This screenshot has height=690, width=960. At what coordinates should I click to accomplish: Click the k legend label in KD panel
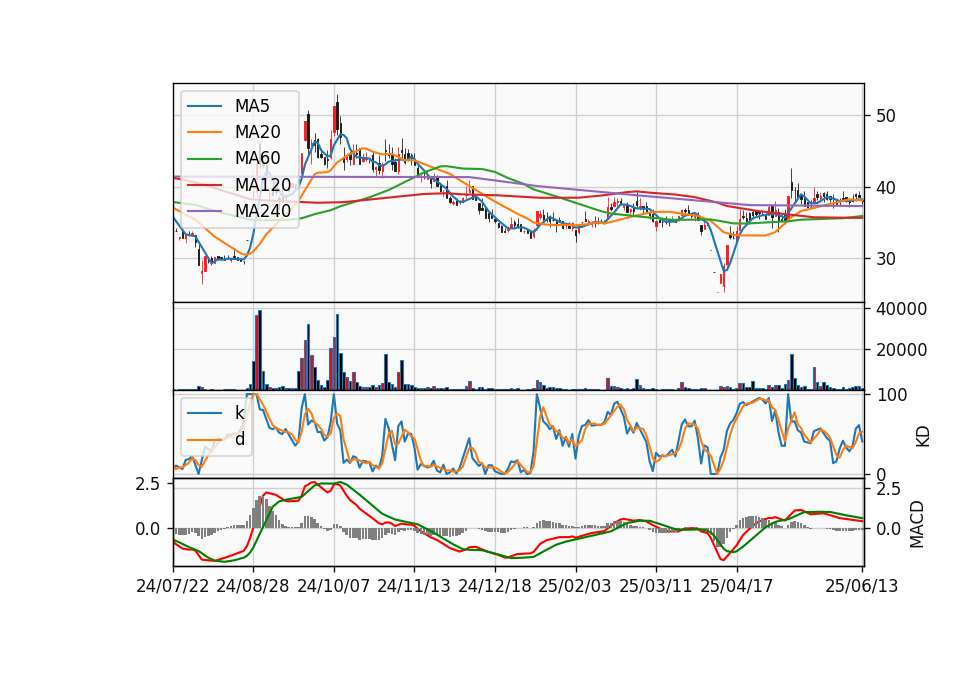pos(239,413)
